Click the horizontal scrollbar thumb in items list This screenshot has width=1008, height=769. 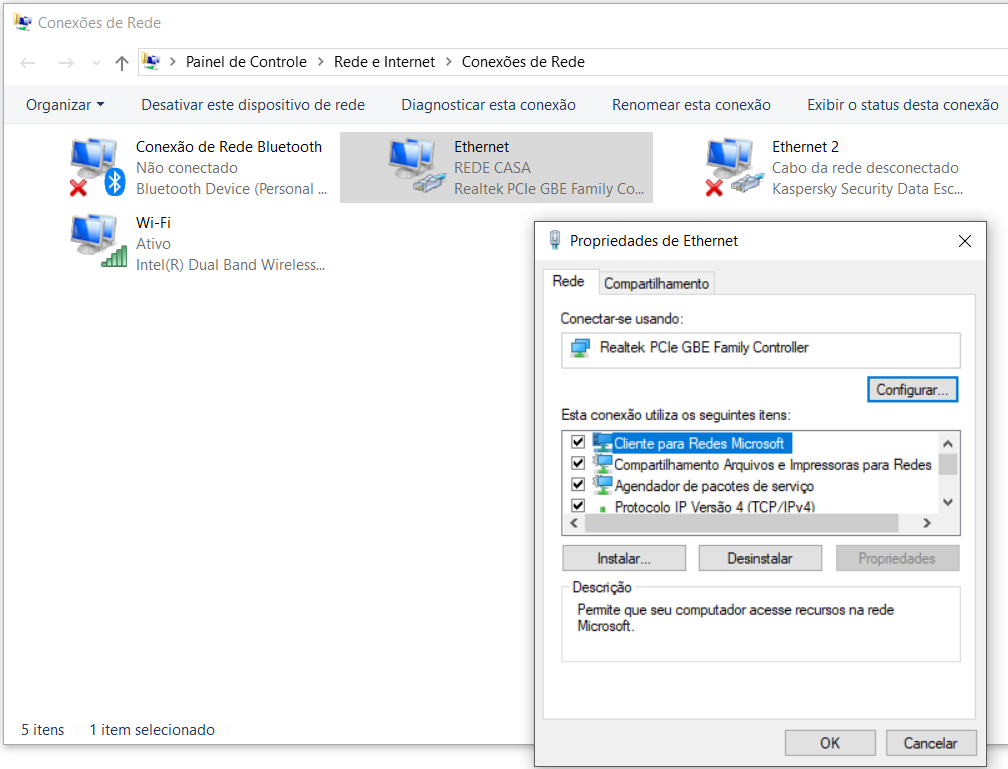click(x=741, y=523)
